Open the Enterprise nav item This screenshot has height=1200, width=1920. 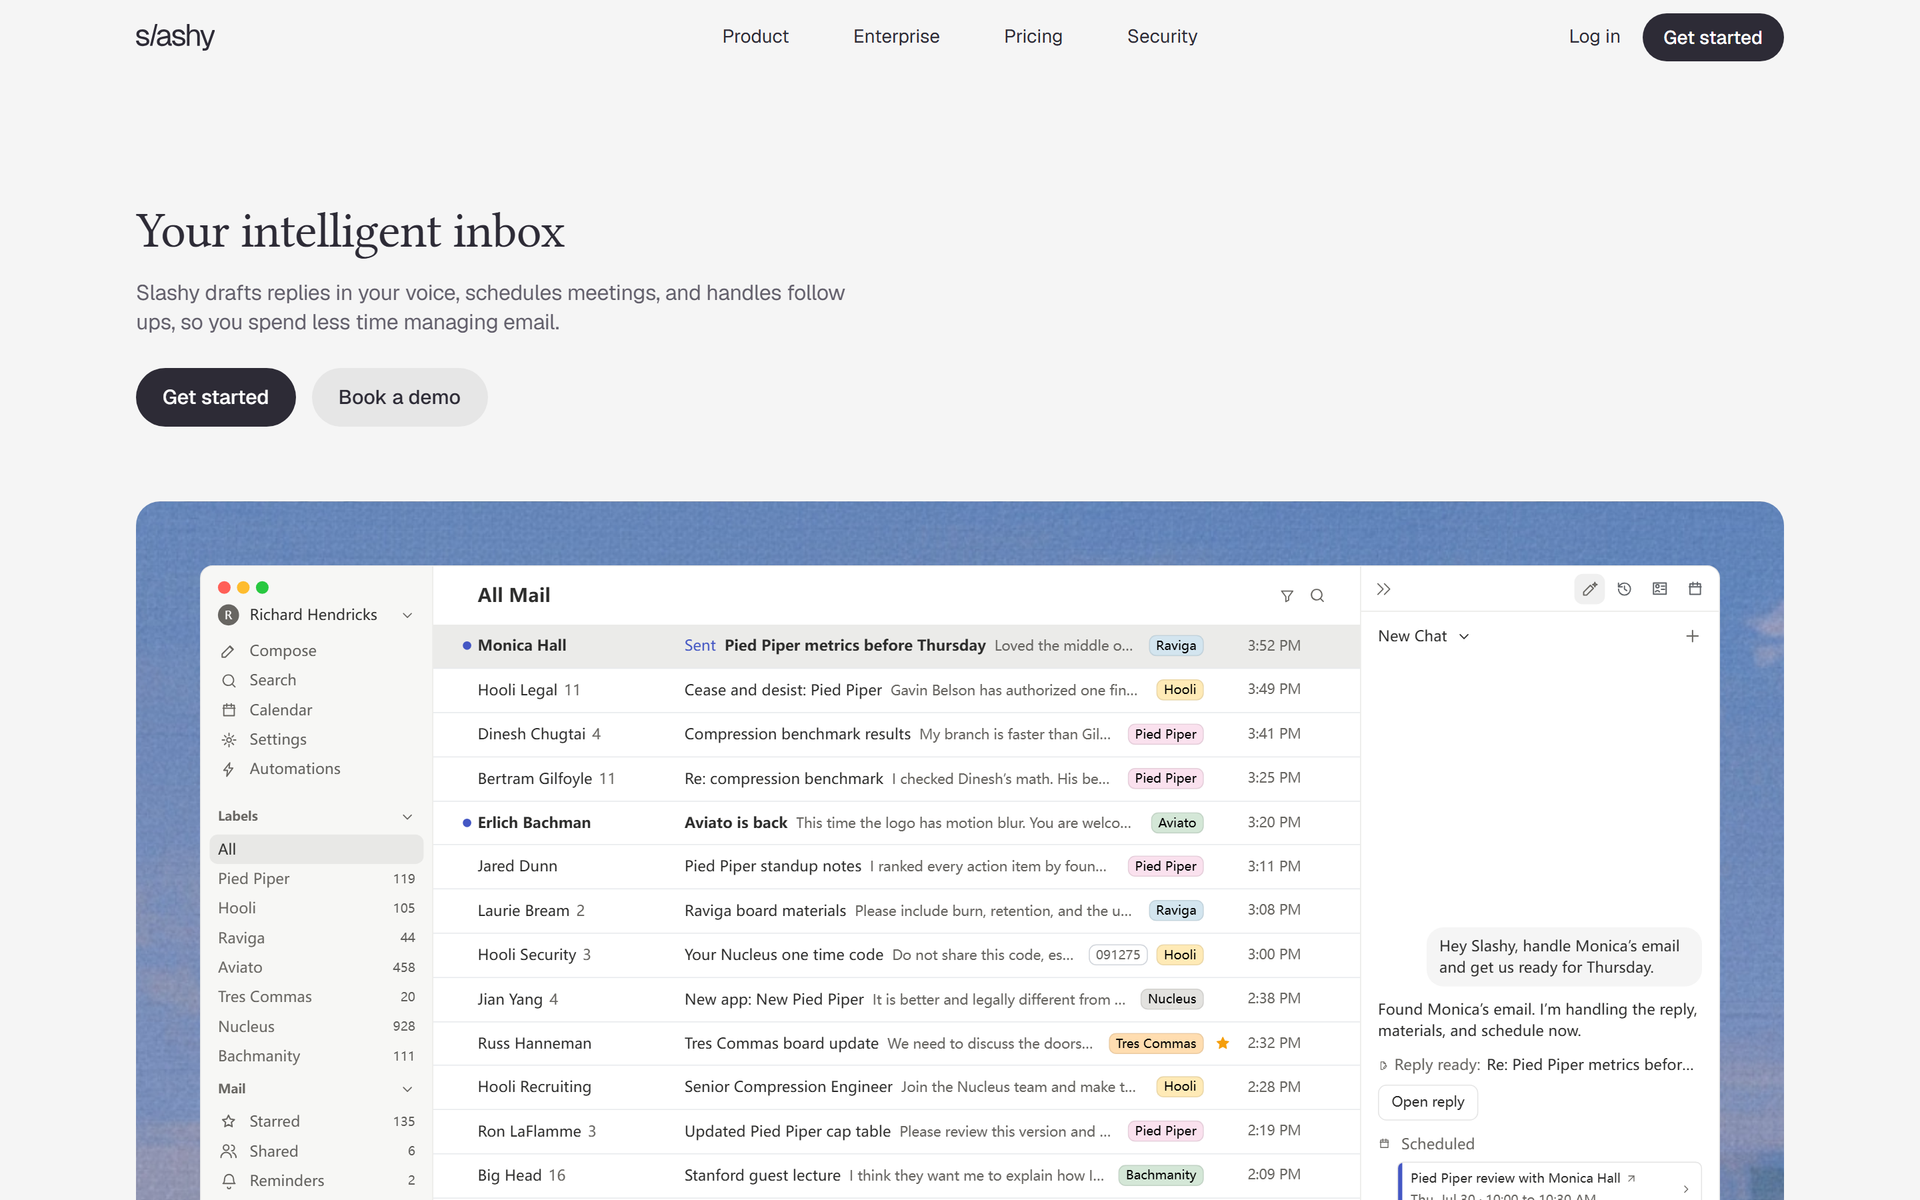[x=896, y=37]
